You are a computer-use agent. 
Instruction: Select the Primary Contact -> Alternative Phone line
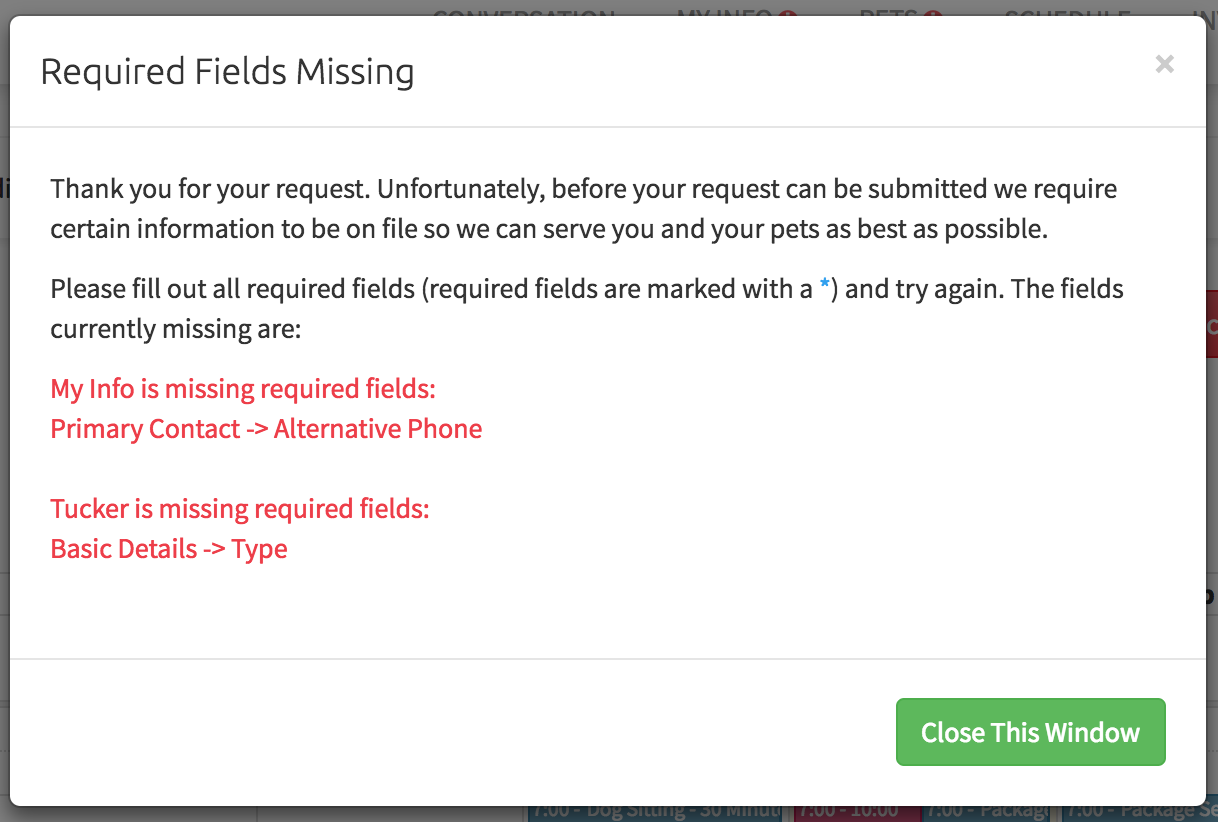tap(266, 429)
